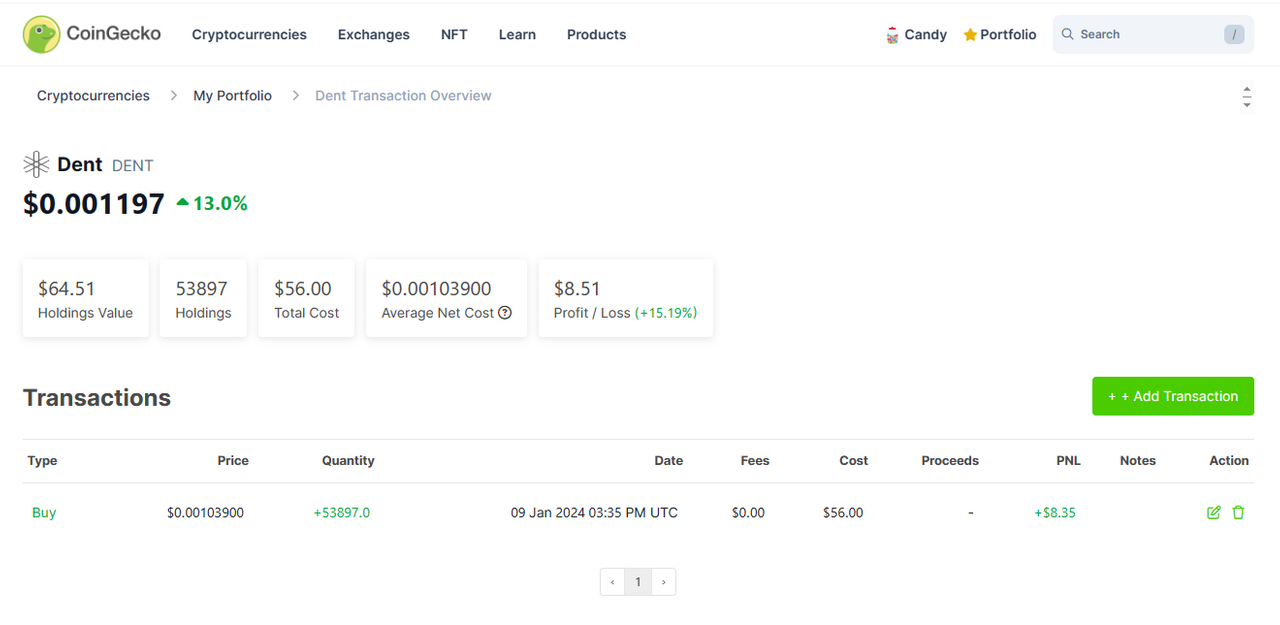Viewport: 1280px width, 625px height.
Task: Click the Price column header
Action: point(233,461)
